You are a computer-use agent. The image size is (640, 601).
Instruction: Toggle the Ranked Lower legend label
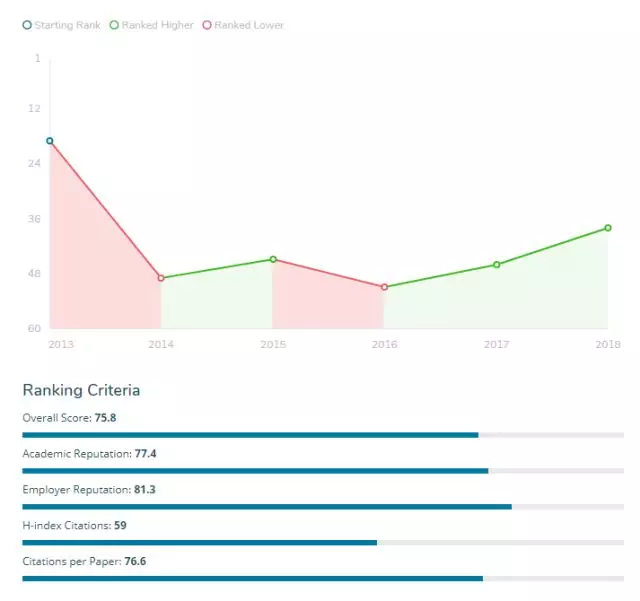248,25
